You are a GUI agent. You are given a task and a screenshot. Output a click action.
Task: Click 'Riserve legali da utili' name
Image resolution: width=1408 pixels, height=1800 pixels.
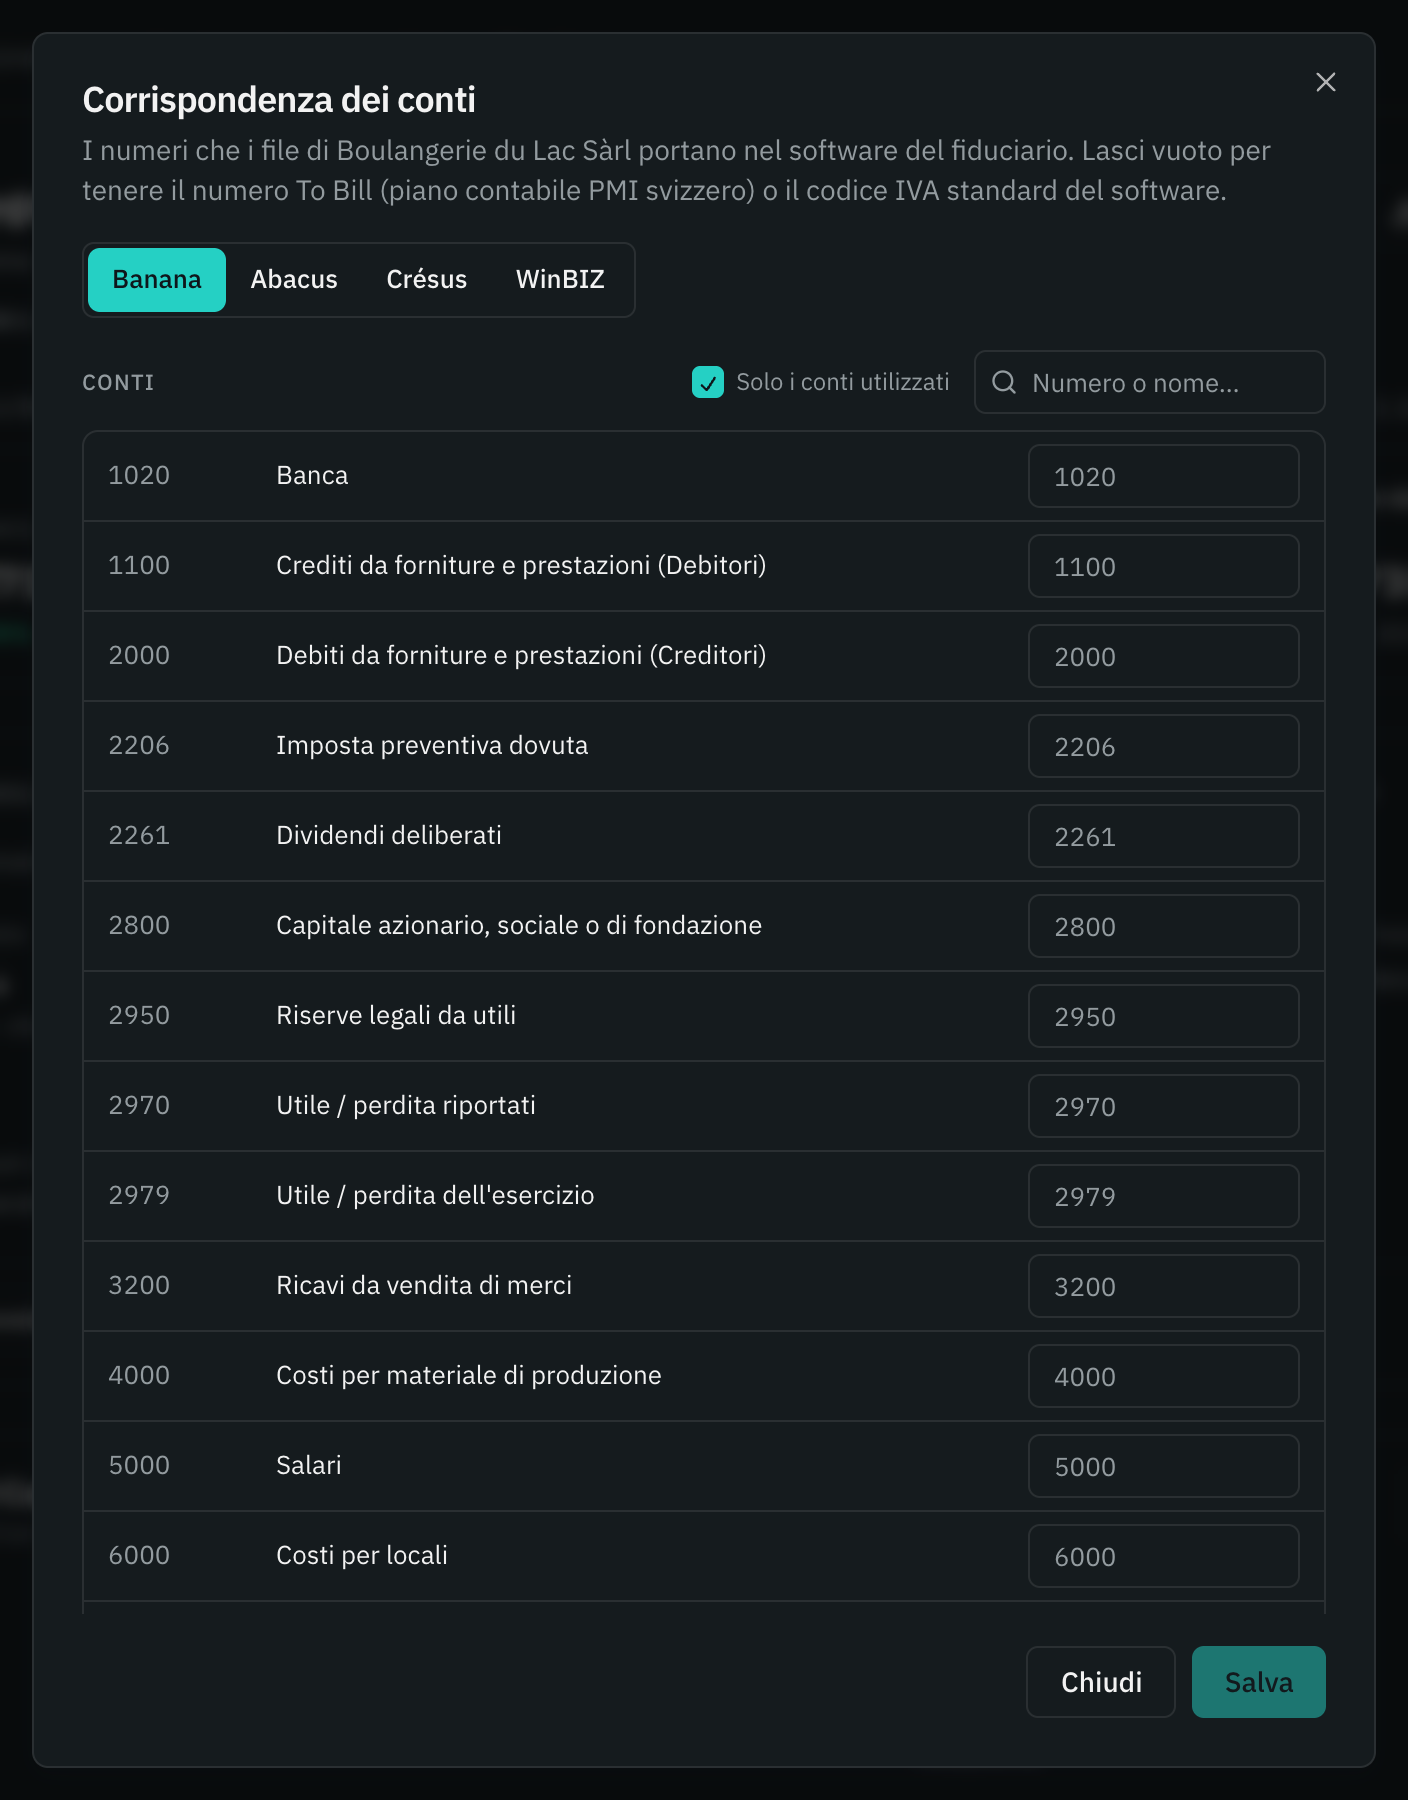[396, 1015]
